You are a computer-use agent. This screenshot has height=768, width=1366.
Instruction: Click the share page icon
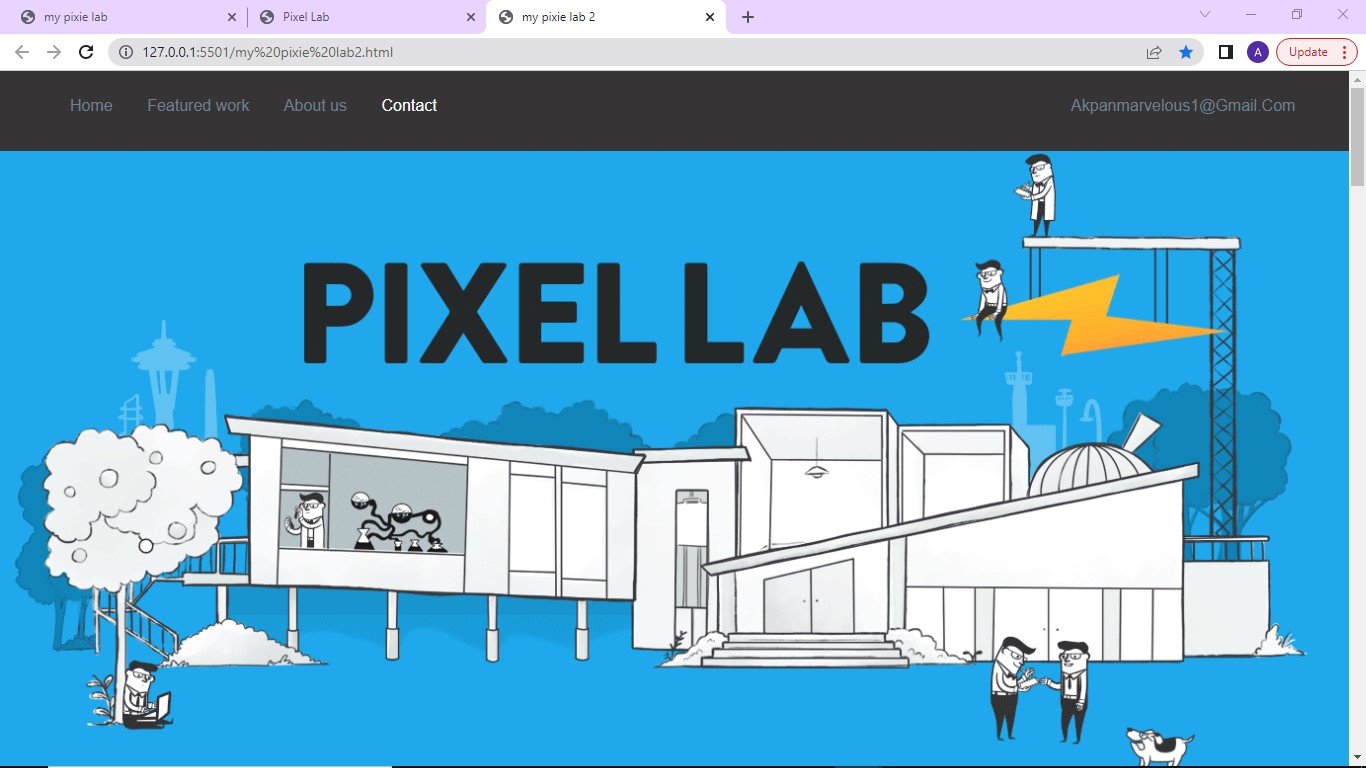(x=1154, y=52)
